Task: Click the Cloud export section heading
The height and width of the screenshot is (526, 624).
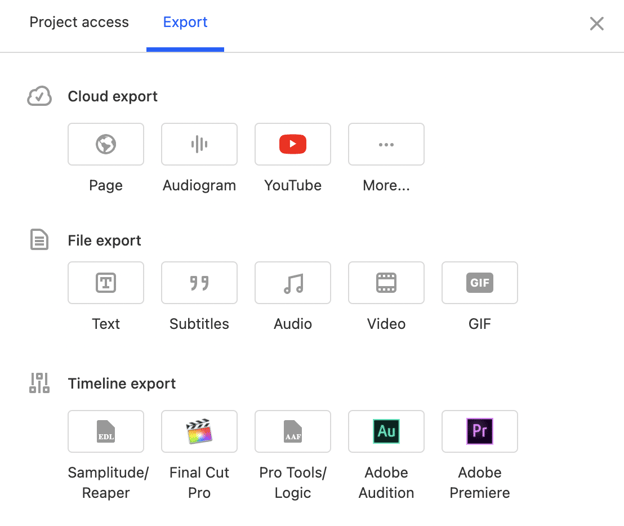Action: click(112, 96)
